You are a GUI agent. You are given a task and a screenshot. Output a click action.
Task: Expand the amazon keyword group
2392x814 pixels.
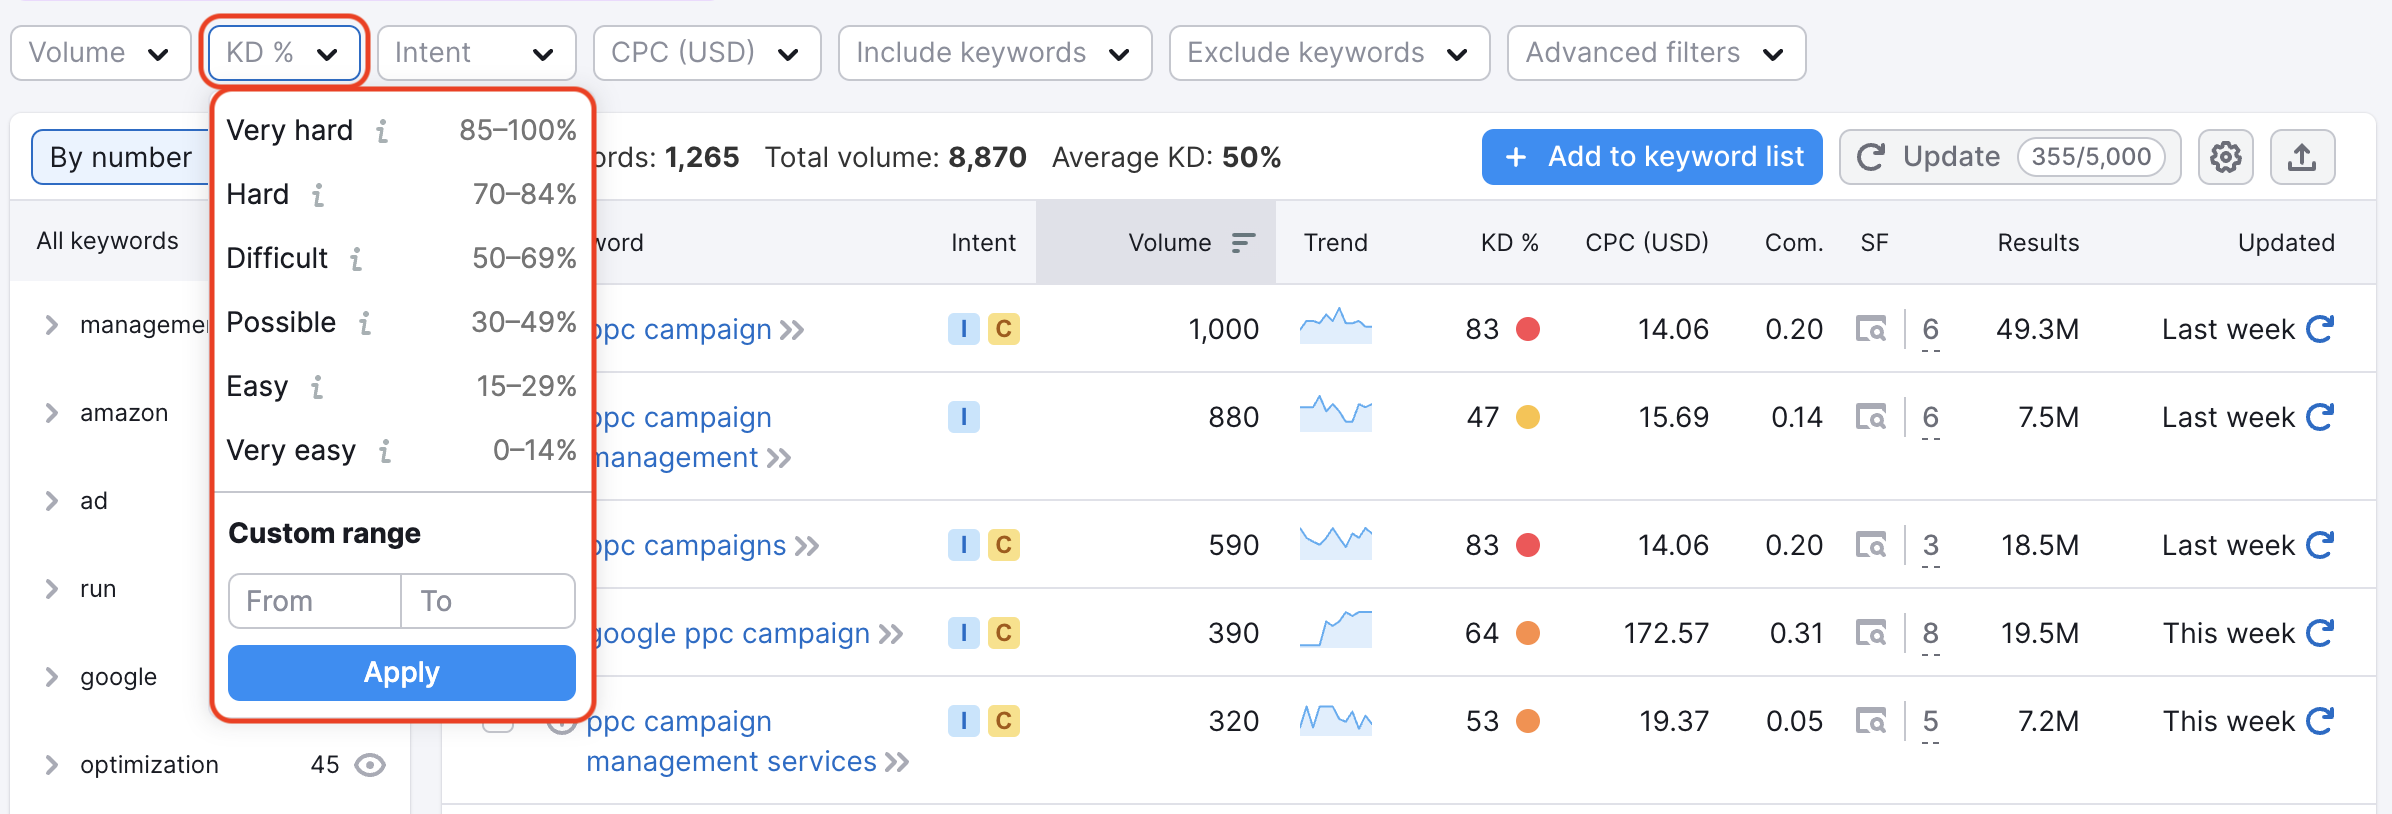(52, 413)
